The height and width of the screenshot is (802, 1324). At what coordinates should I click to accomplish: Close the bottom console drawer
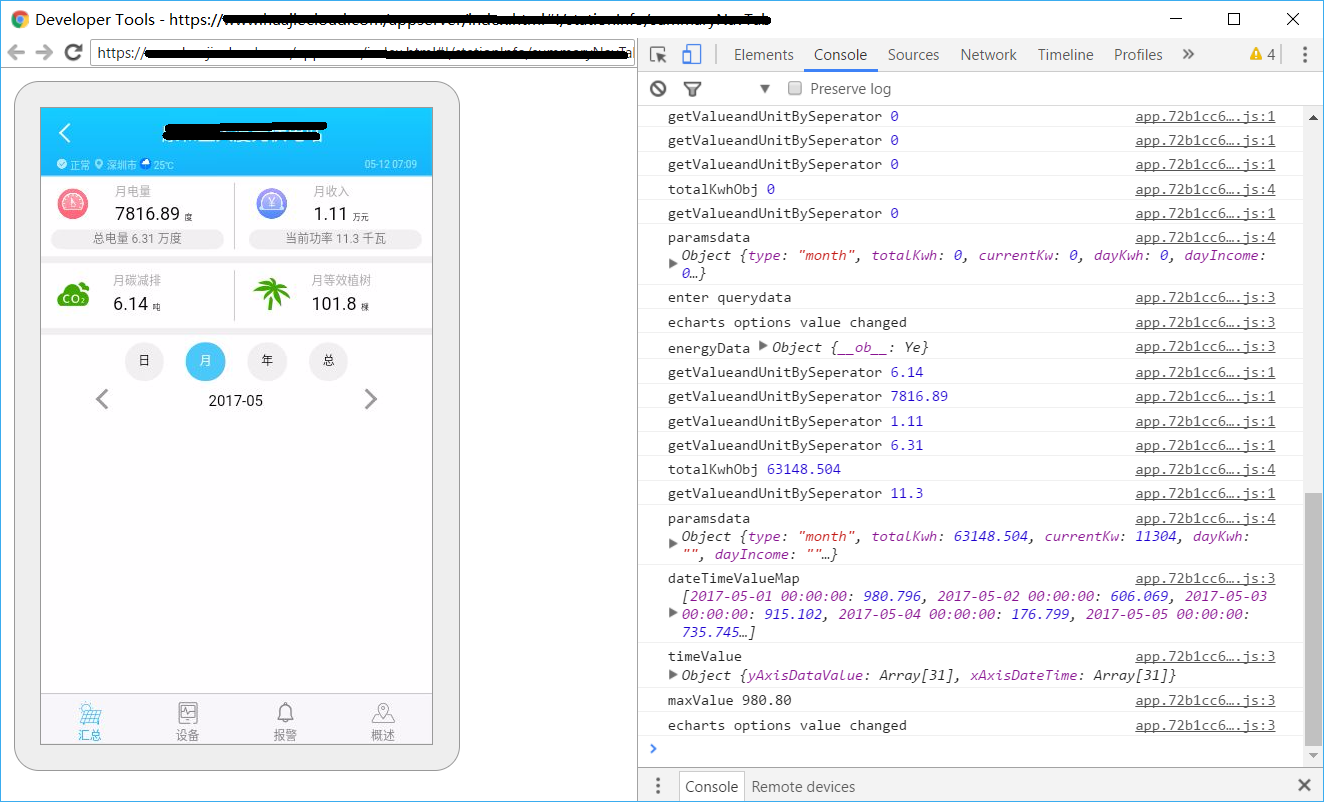tap(1304, 786)
